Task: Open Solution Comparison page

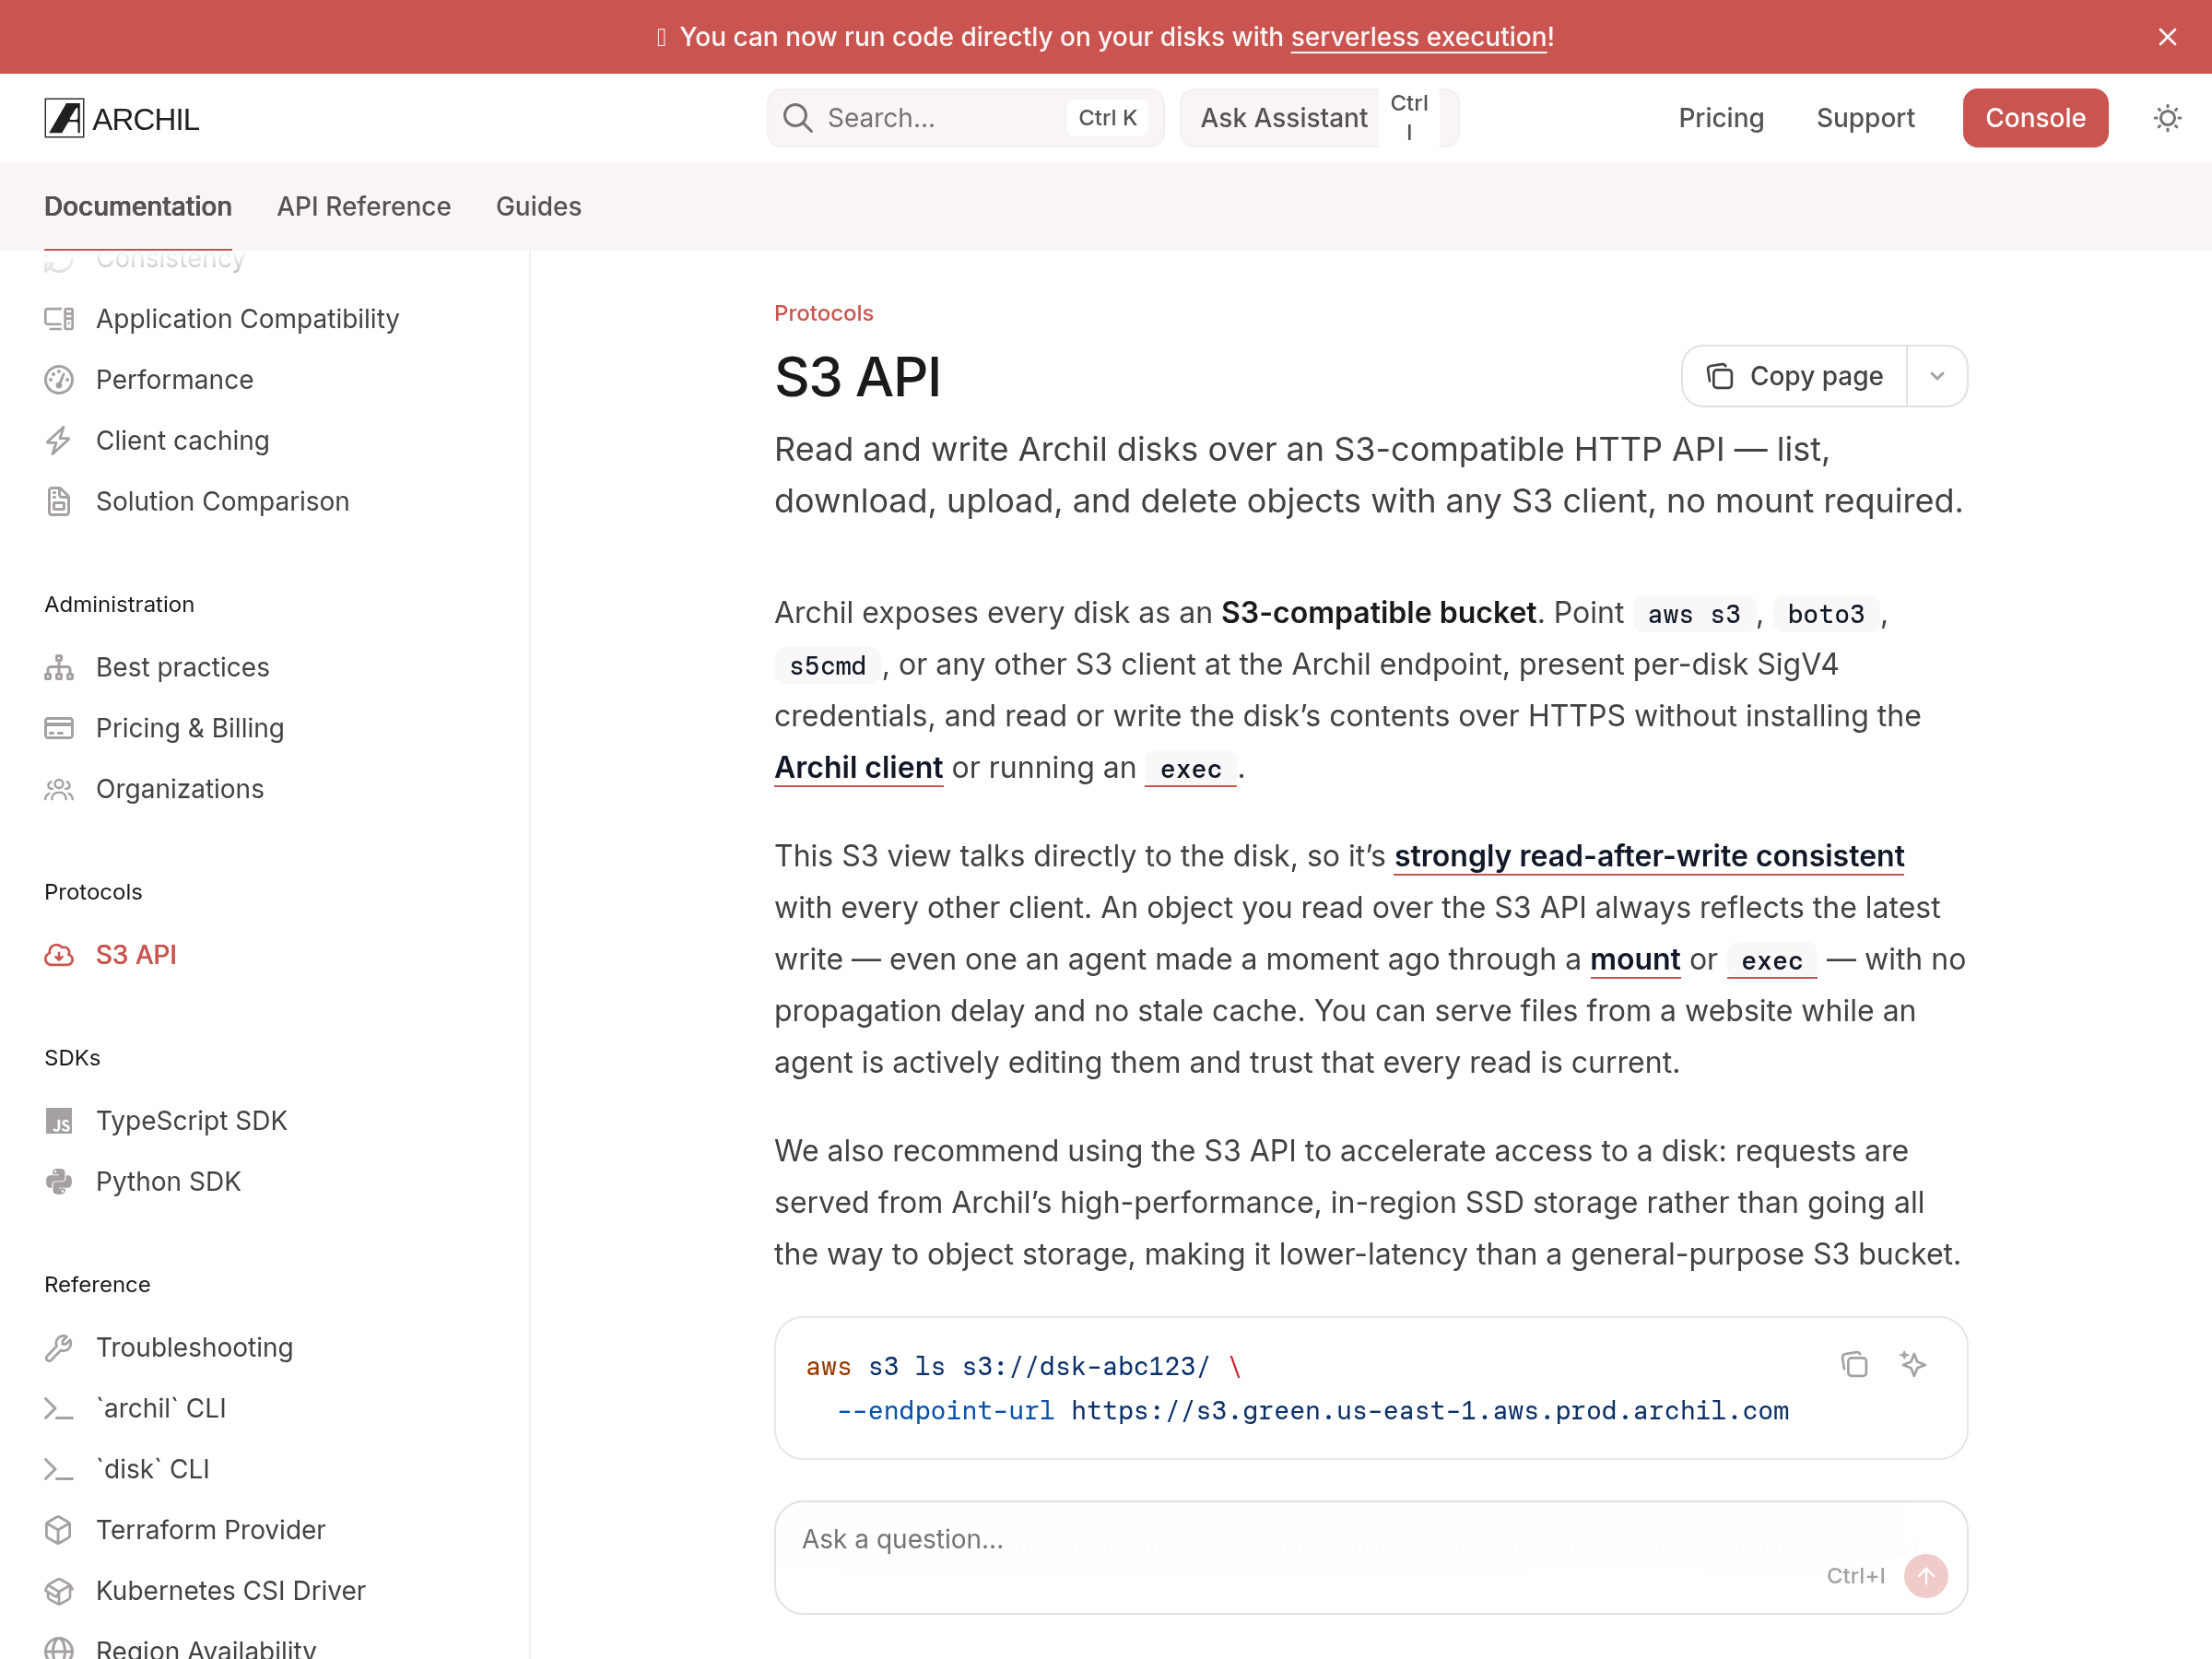Action: [223, 502]
